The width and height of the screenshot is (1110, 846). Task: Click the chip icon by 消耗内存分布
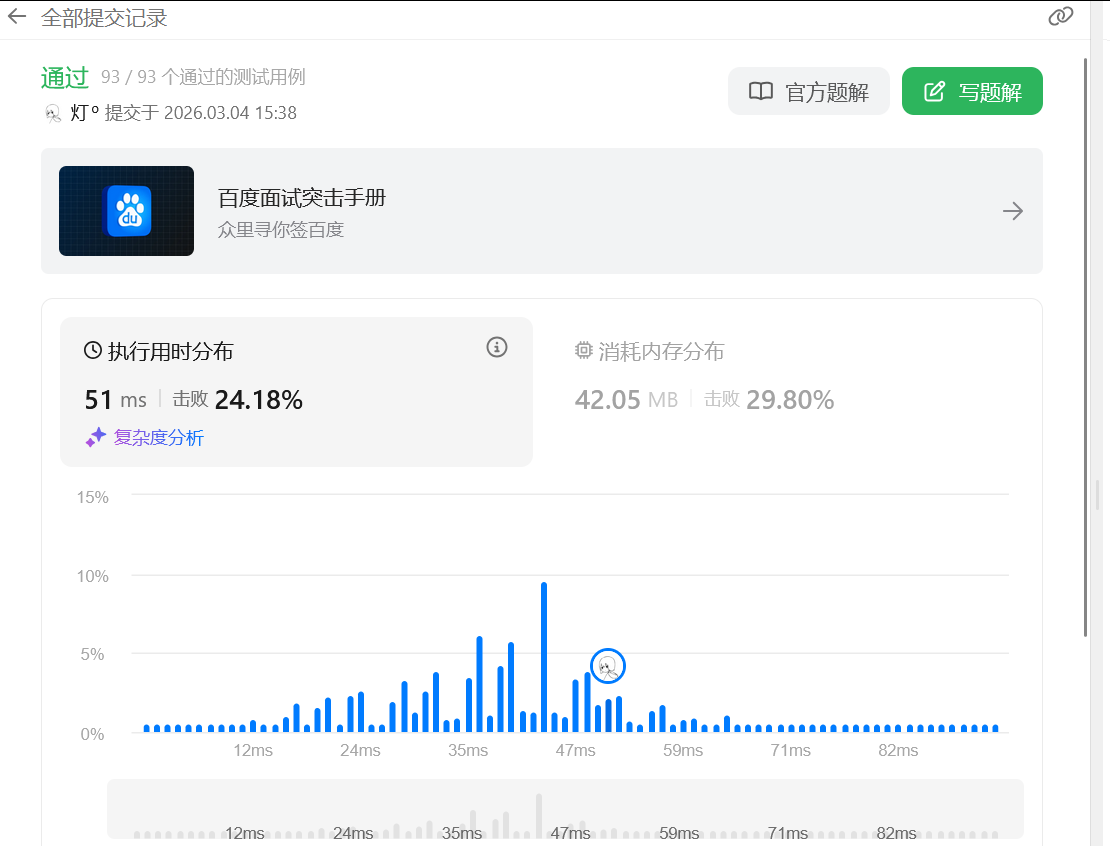tap(584, 351)
